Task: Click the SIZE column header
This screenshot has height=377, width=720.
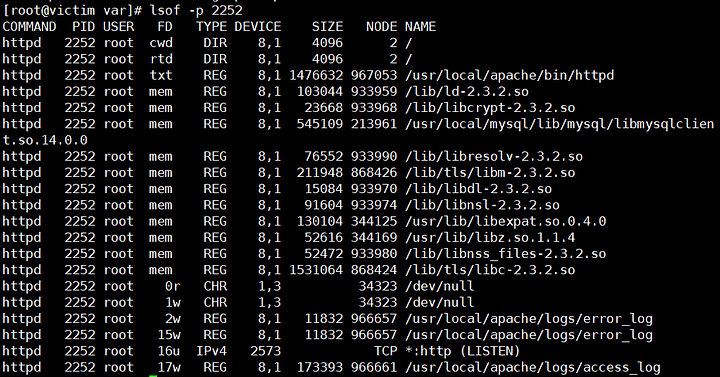Action: [x=327, y=27]
